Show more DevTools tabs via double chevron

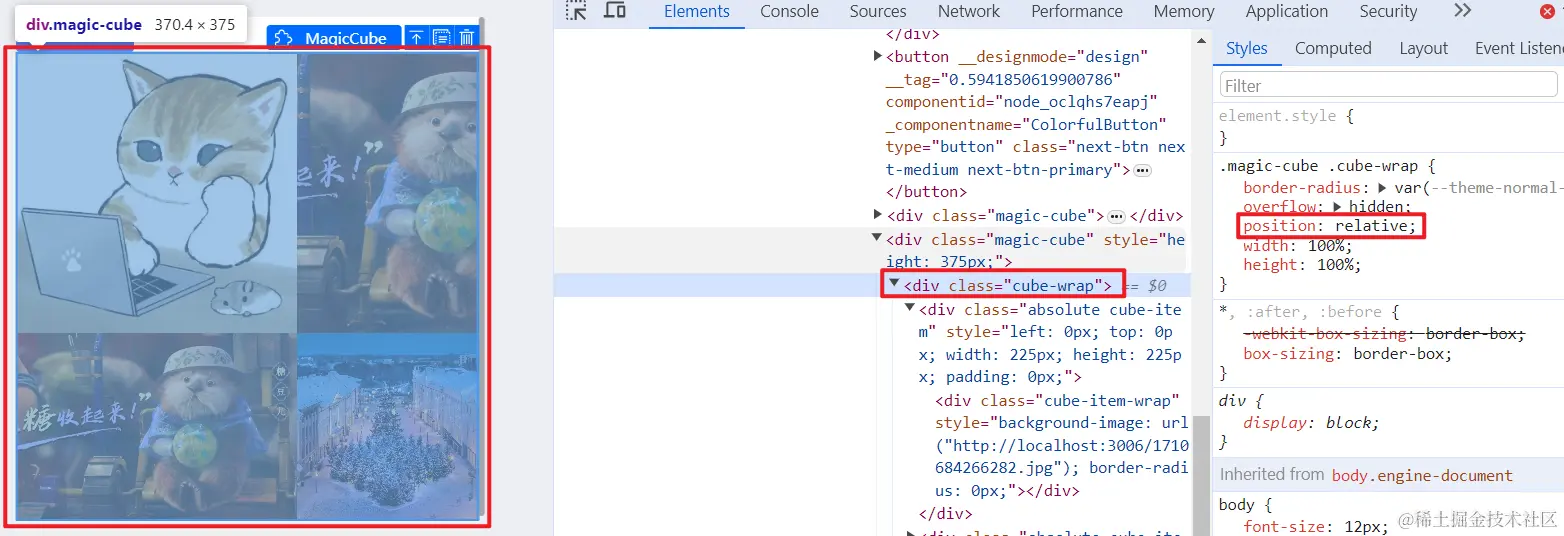click(1462, 11)
